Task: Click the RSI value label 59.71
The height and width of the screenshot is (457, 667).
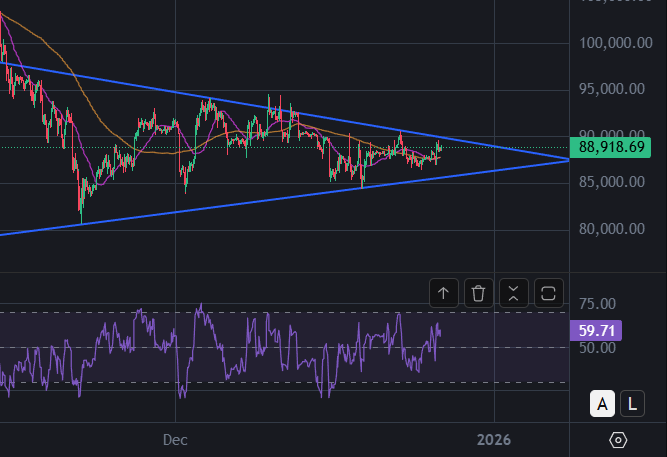Action: (x=596, y=331)
